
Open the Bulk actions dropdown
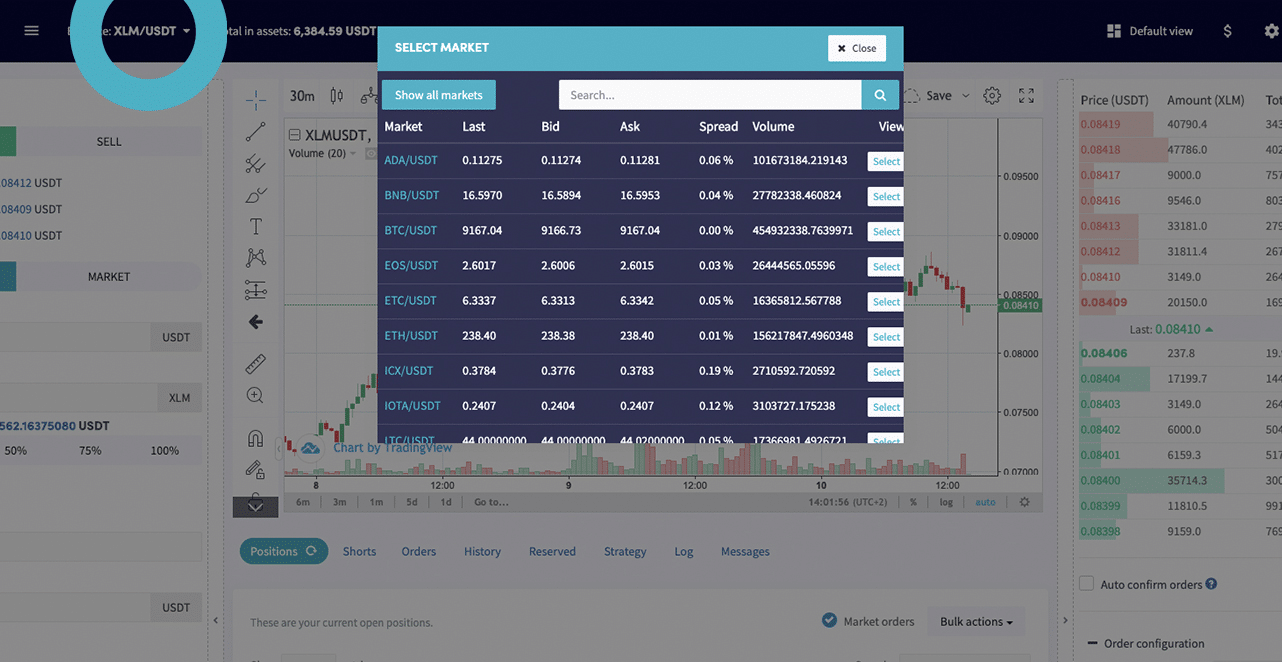point(976,621)
